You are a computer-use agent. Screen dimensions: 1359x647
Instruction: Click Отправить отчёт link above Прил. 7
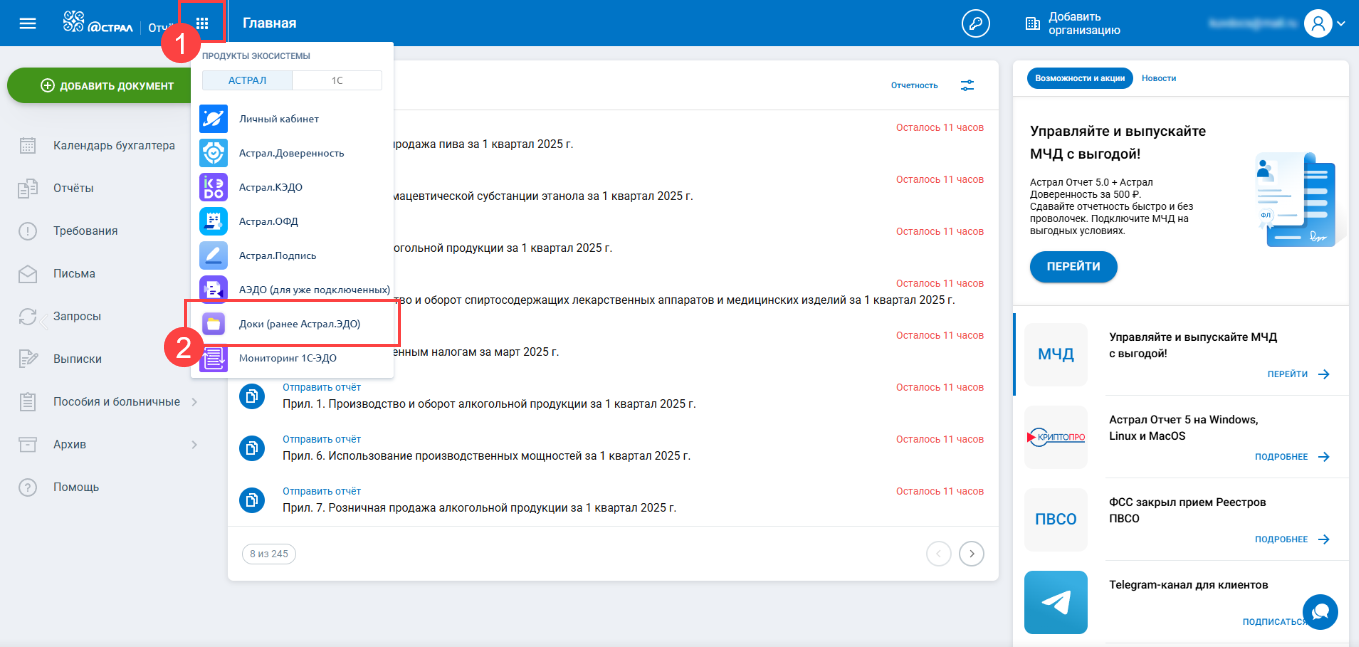click(322, 491)
